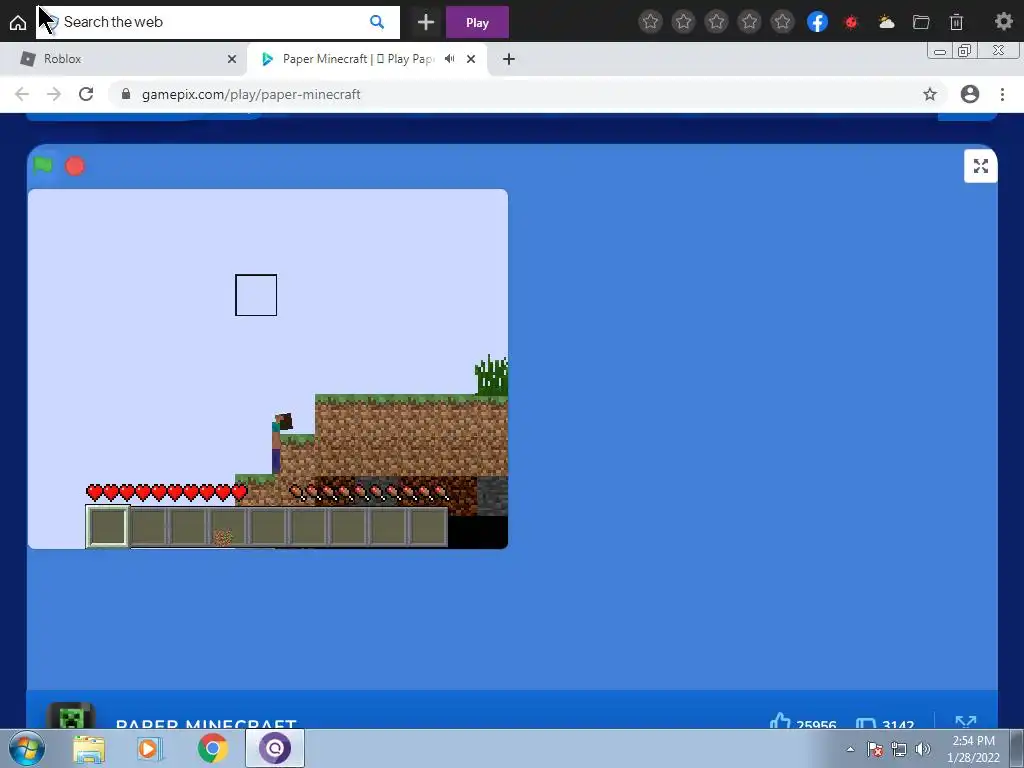Reload the page

(86, 94)
